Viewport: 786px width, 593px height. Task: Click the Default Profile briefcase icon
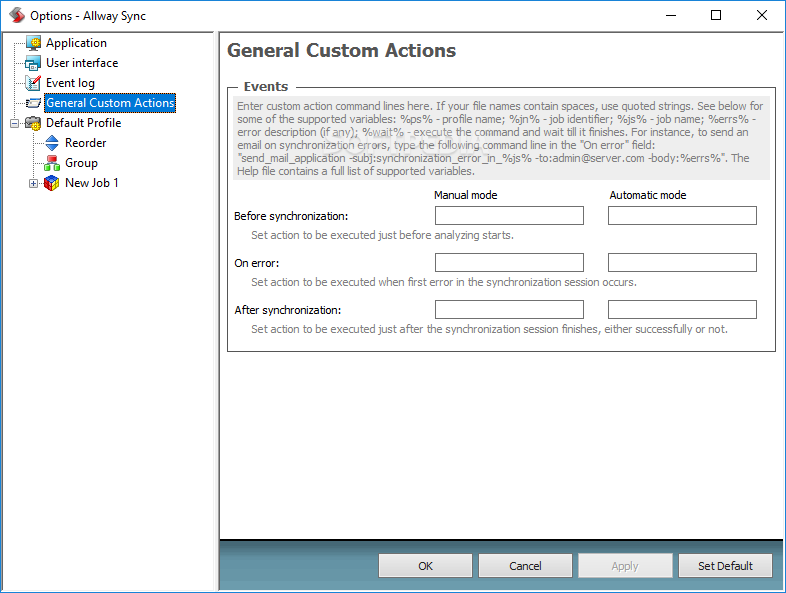pyautogui.click(x=33, y=123)
